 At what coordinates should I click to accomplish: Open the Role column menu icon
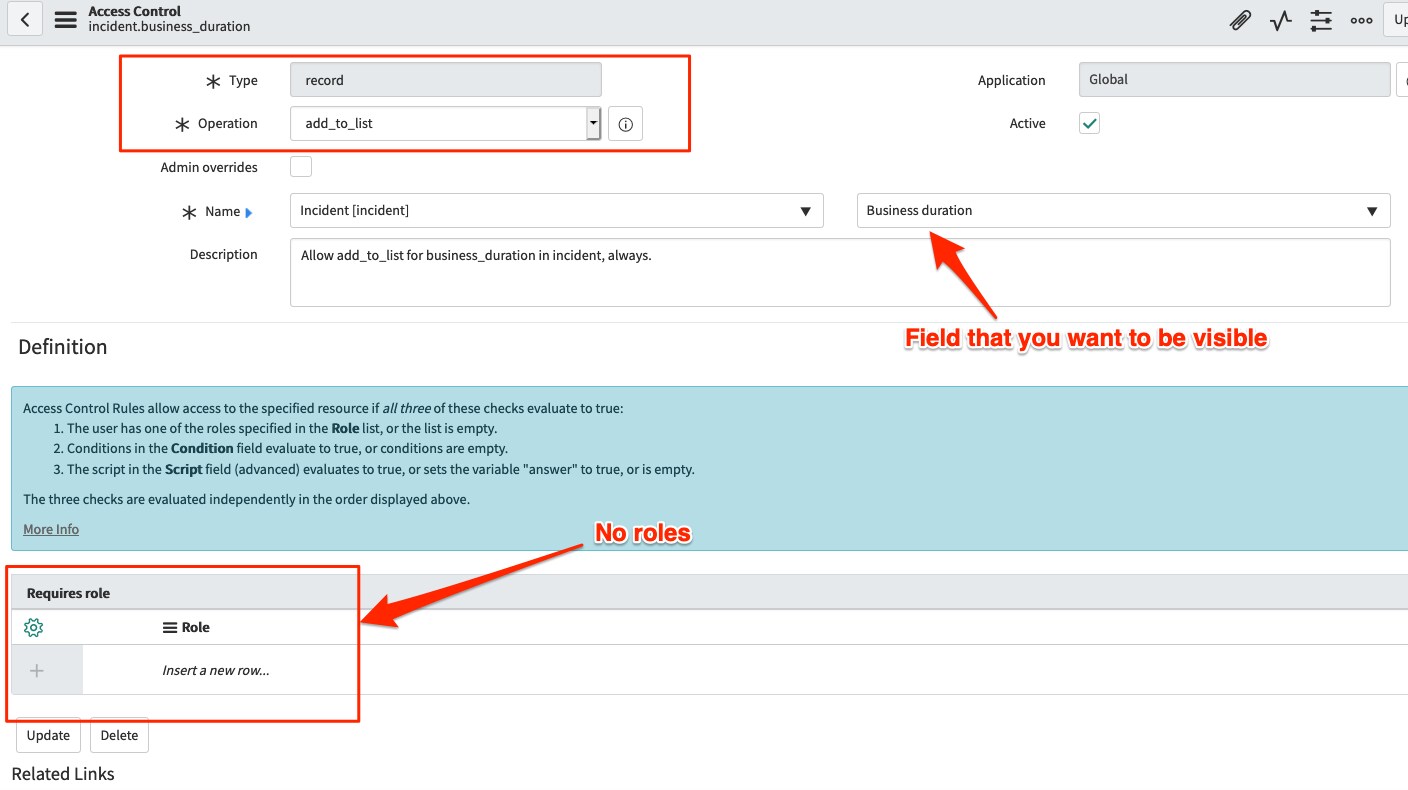[x=170, y=628]
